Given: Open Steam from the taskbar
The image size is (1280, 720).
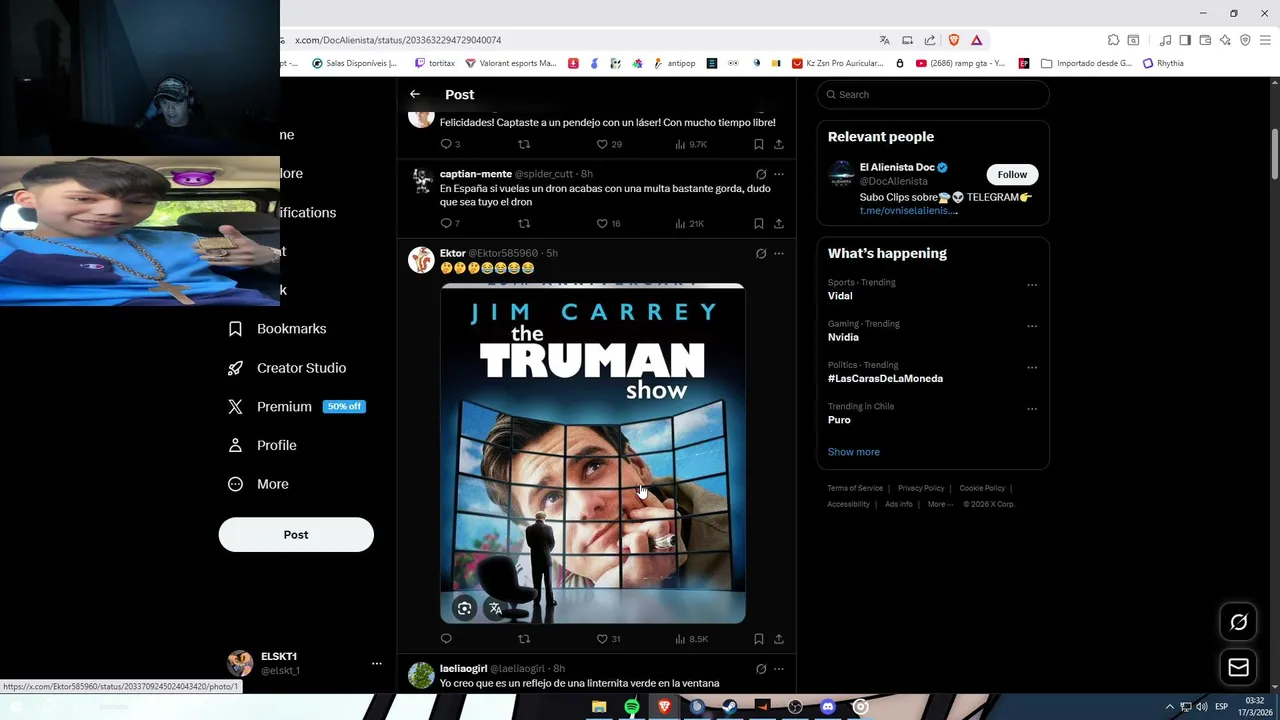Looking at the screenshot, I should pos(730,707).
